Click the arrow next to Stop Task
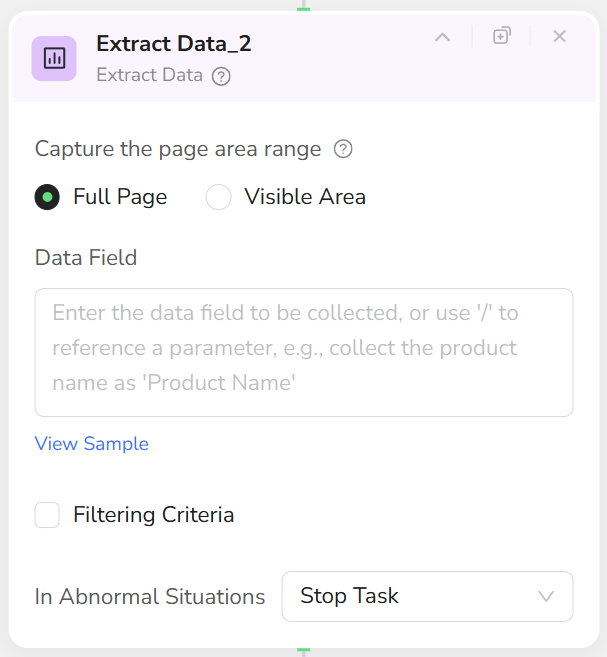607x657 pixels. pos(546,596)
